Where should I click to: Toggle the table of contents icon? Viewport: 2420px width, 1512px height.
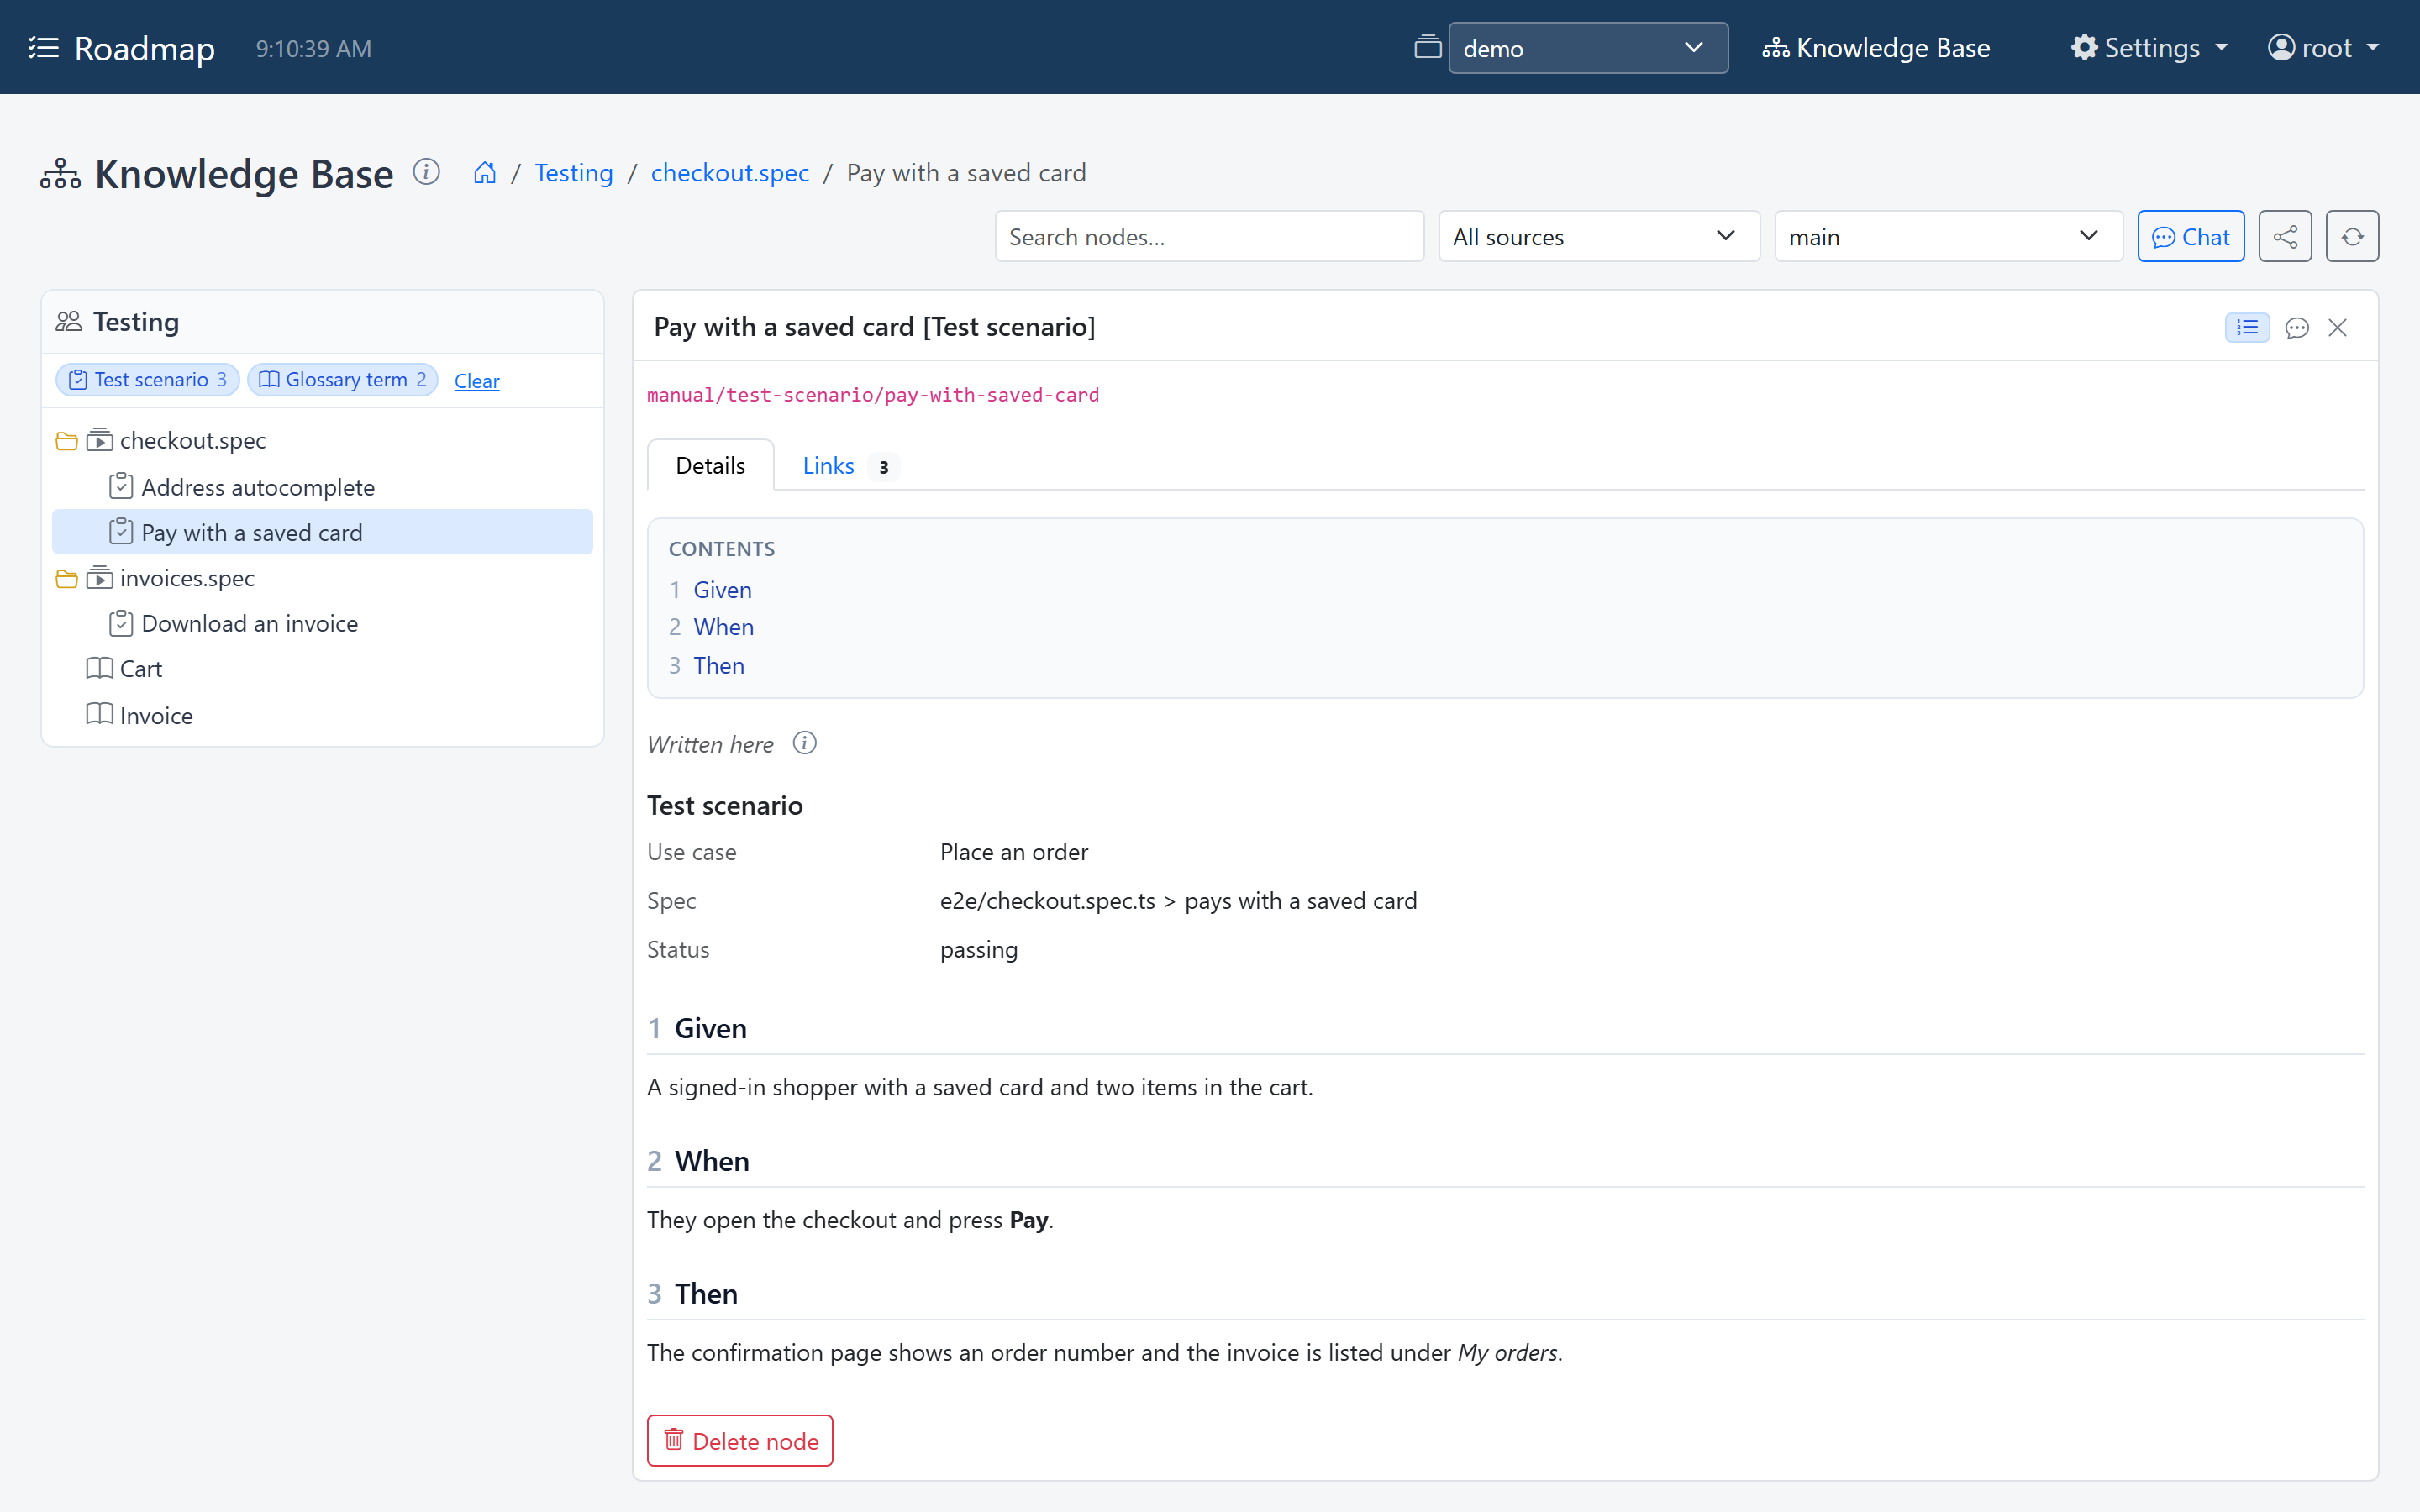pyautogui.click(x=2247, y=328)
